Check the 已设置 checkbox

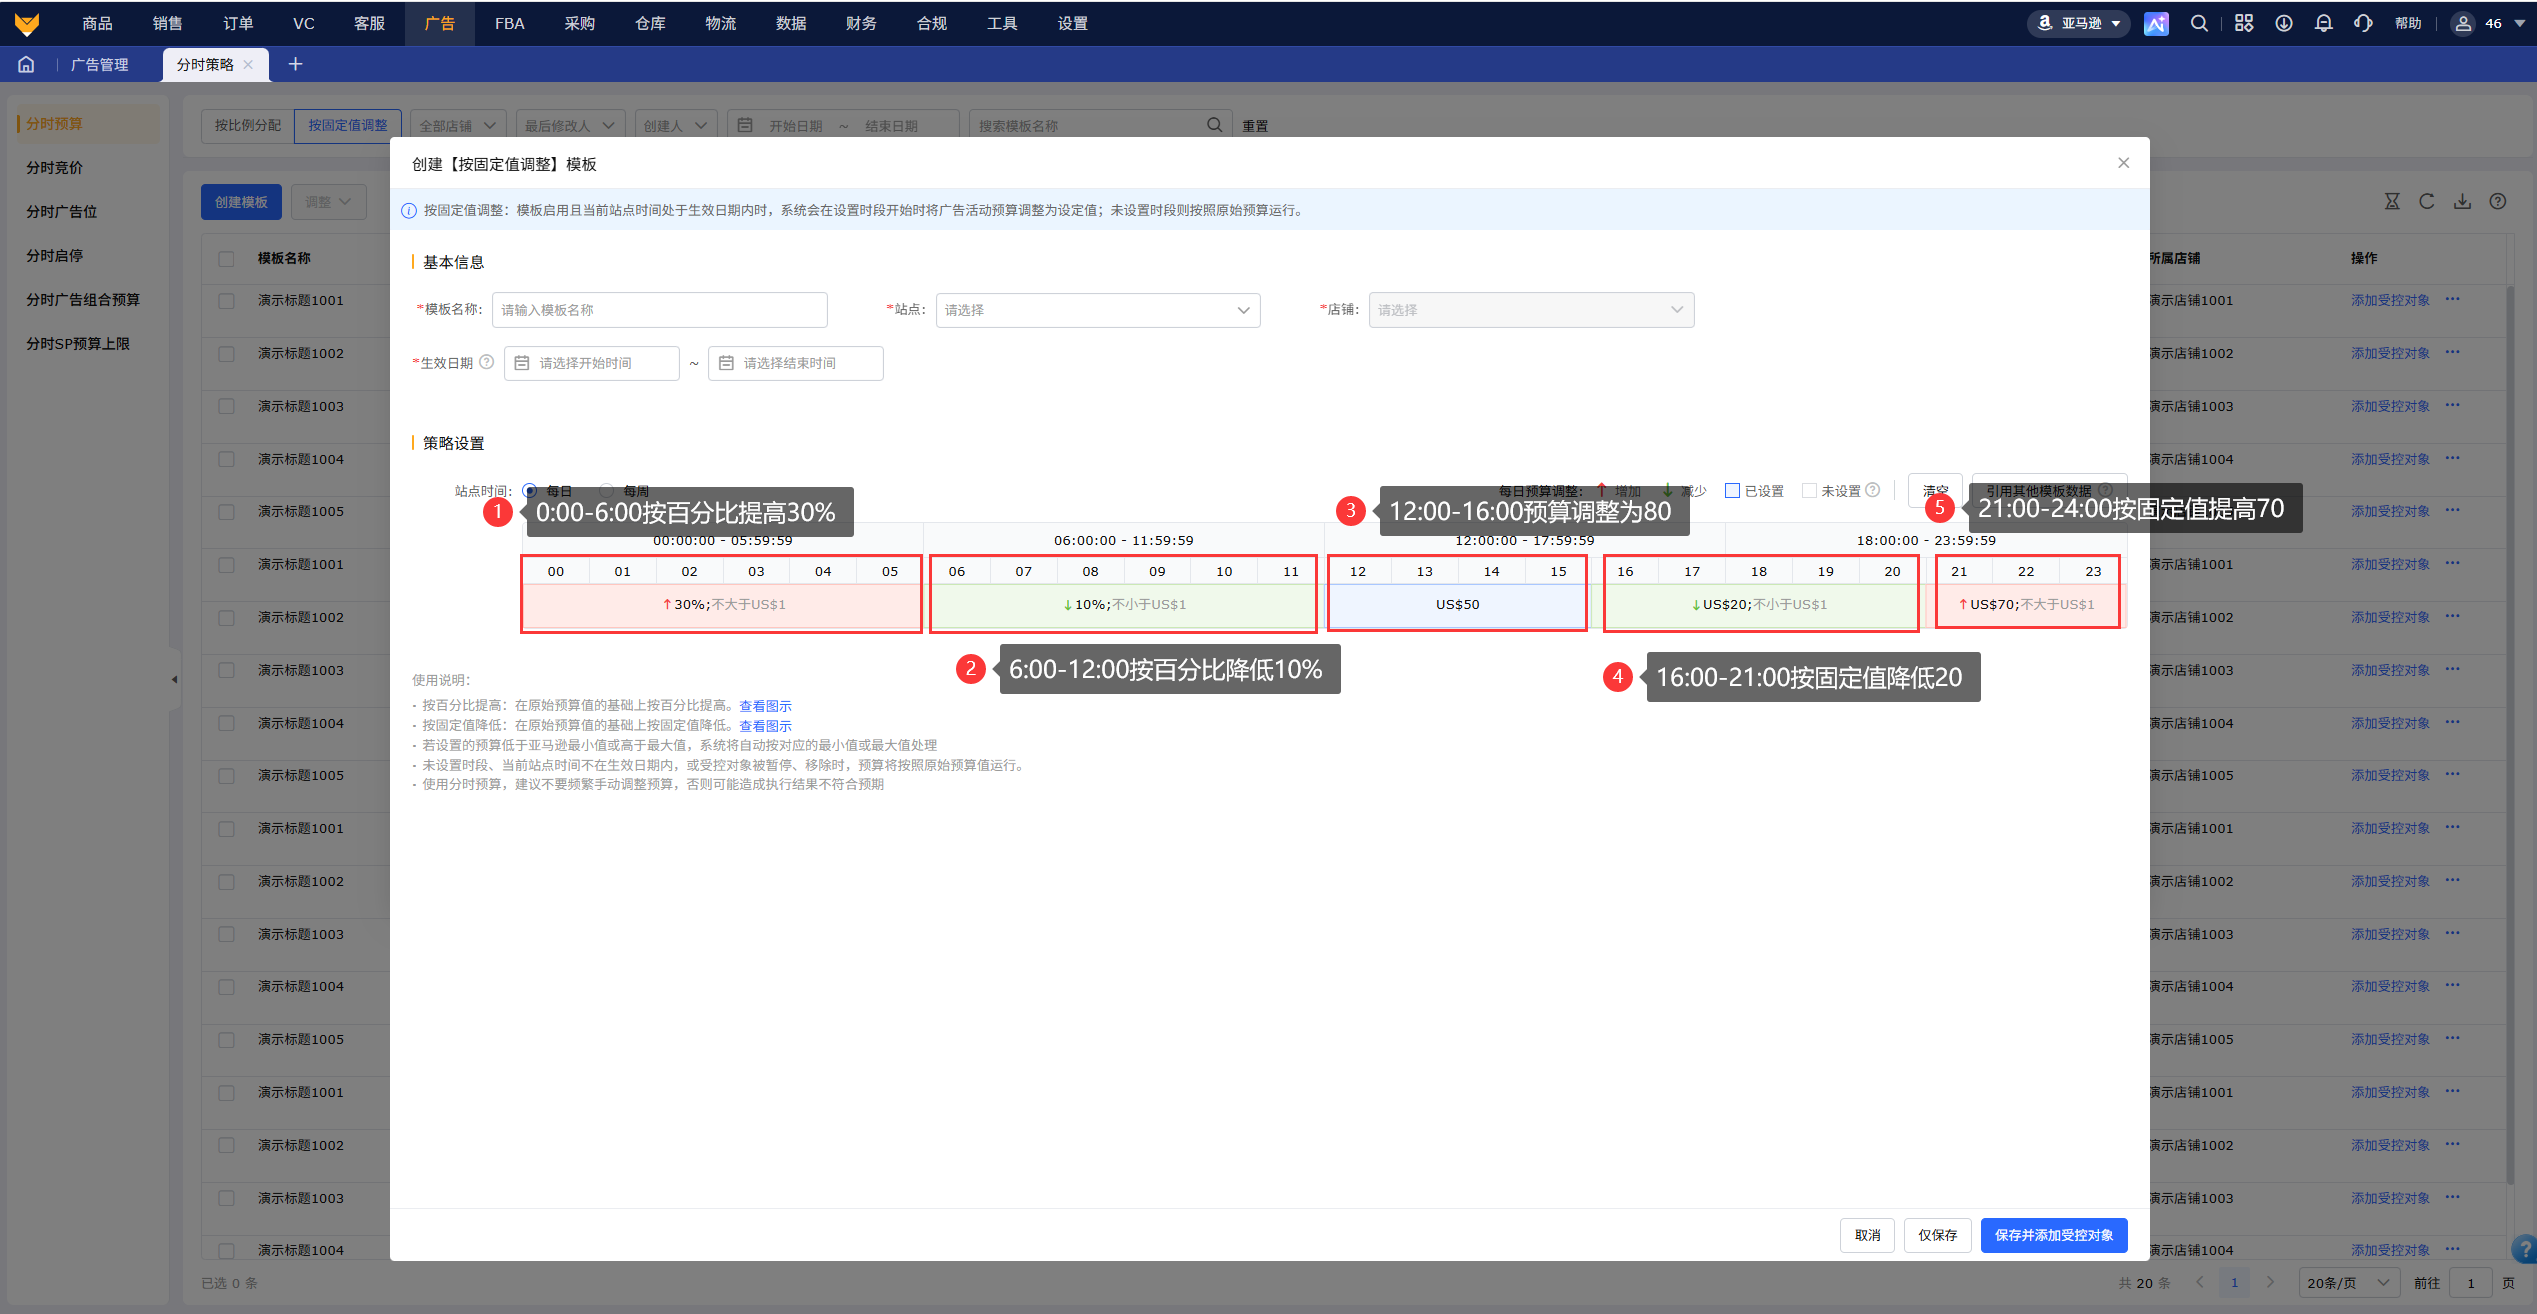[1733, 490]
